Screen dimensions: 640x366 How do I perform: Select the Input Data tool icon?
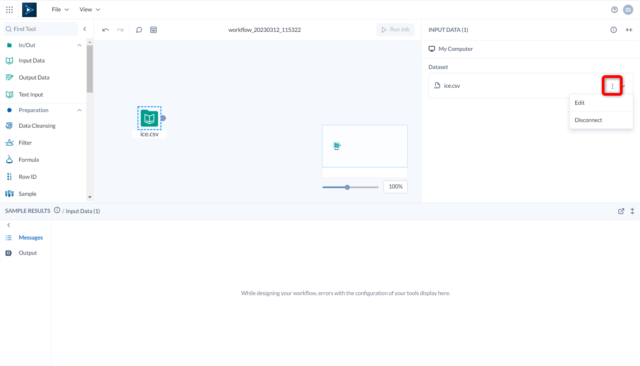[x=9, y=61]
